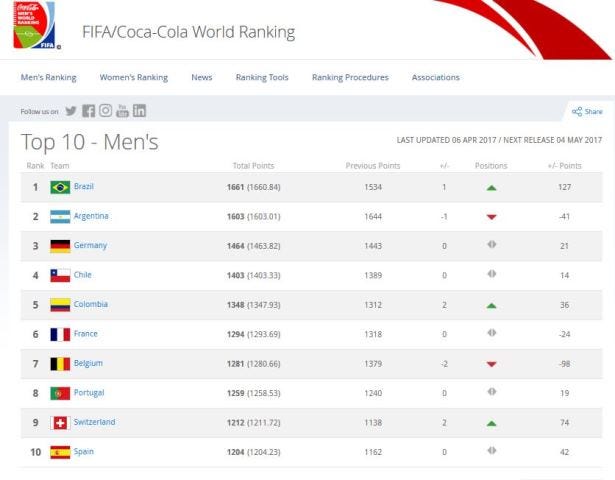Click the Share button
Screen dimensions: 615x480
tap(587, 111)
